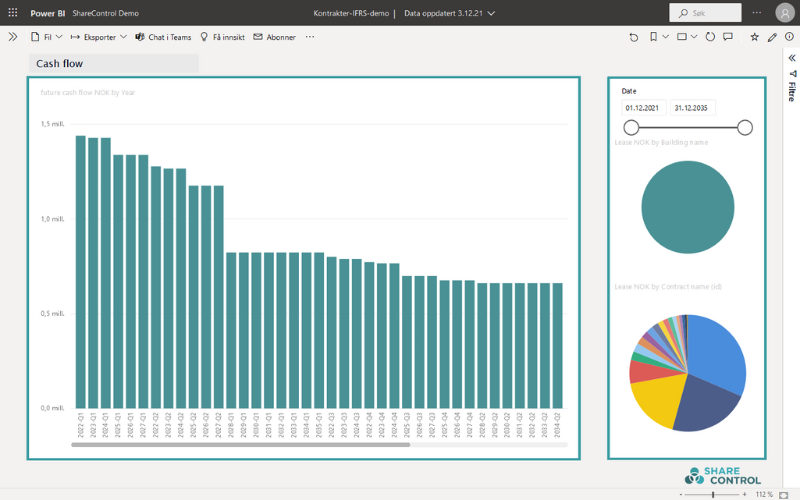This screenshot has width=800, height=500.
Task: Click the view rectangle icon
Action: tap(682, 37)
